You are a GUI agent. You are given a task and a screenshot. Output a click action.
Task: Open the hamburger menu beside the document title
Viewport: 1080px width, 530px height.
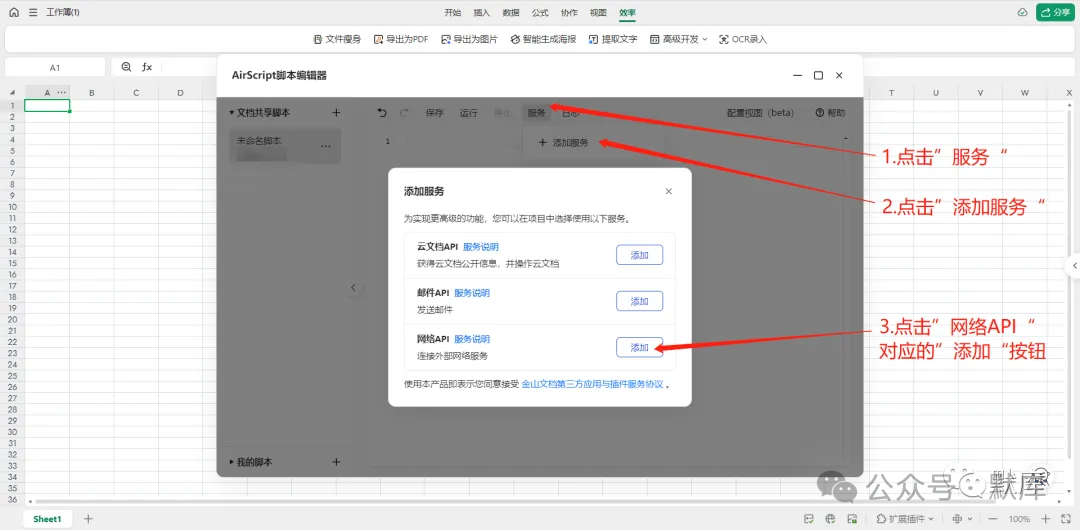point(33,12)
